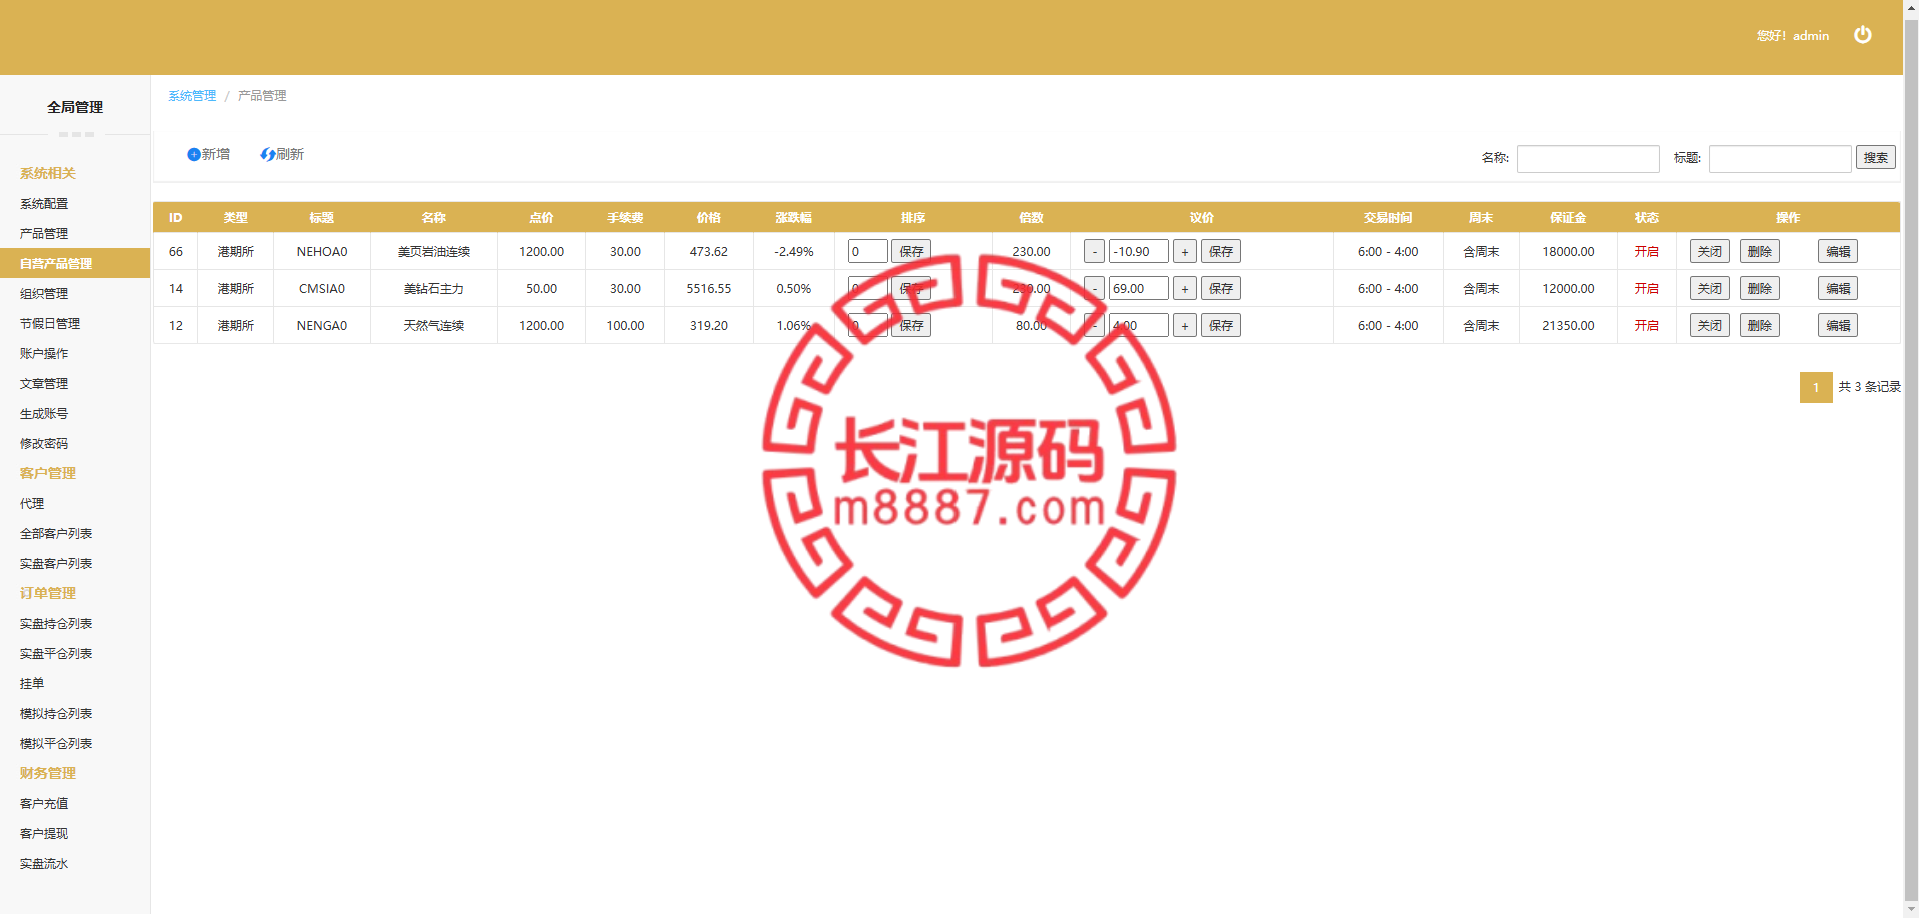Select 自营产品管理 sidebar item
The image size is (1919, 918).
coord(75,263)
